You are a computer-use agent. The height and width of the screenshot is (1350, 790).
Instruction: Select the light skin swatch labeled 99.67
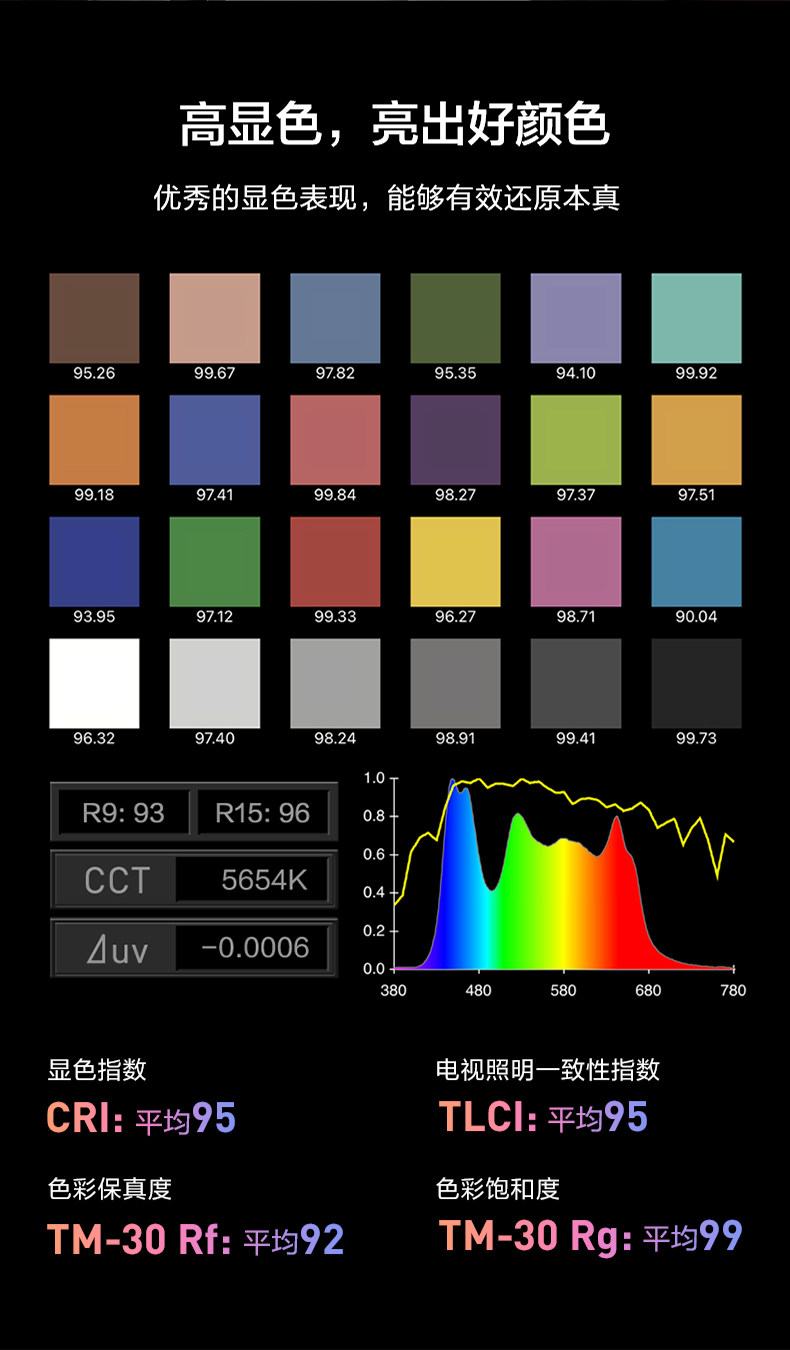(215, 318)
